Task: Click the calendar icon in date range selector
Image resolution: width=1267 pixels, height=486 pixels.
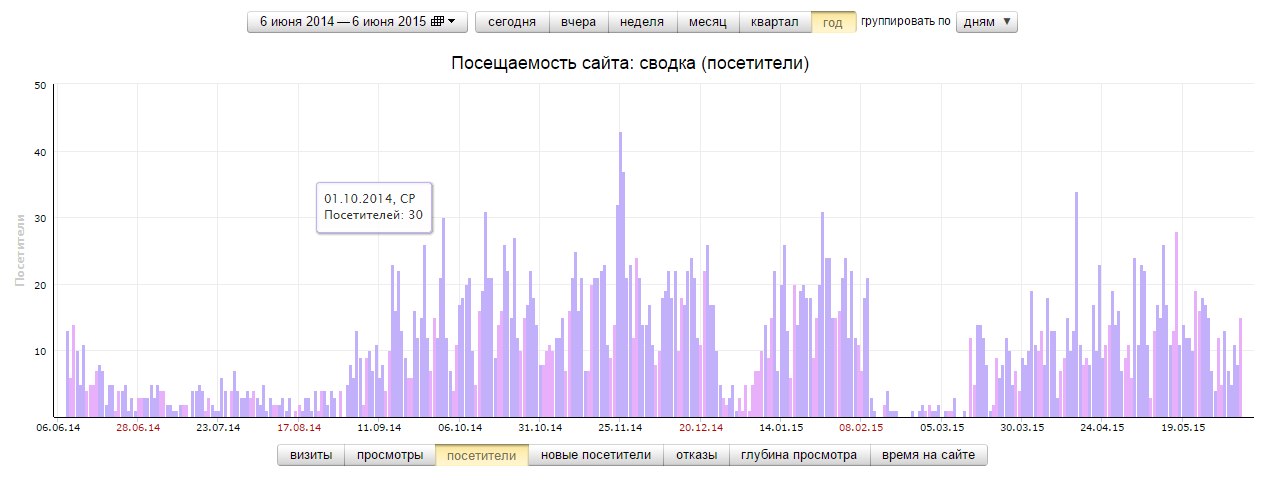Action: pyautogui.click(x=437, y=22)
